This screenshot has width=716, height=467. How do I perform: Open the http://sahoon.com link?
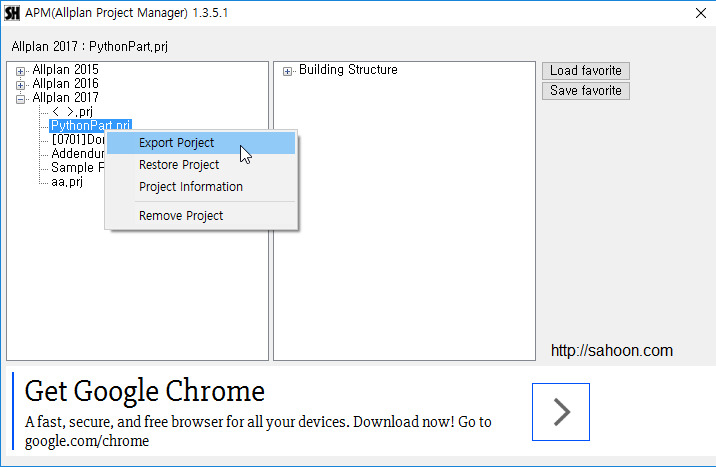pos(611,351)
